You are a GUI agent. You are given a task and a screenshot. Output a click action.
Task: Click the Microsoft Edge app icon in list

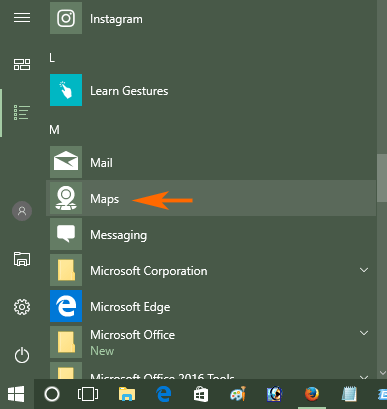pyautogui.click(x=66, y=306)
